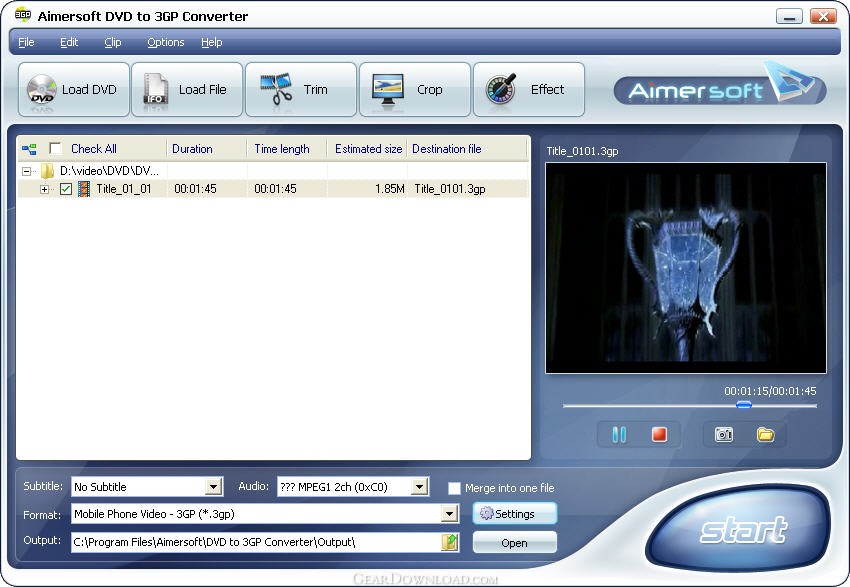Open the Options menu
Viewport: 850px width, 587px height.
point(166,42)
